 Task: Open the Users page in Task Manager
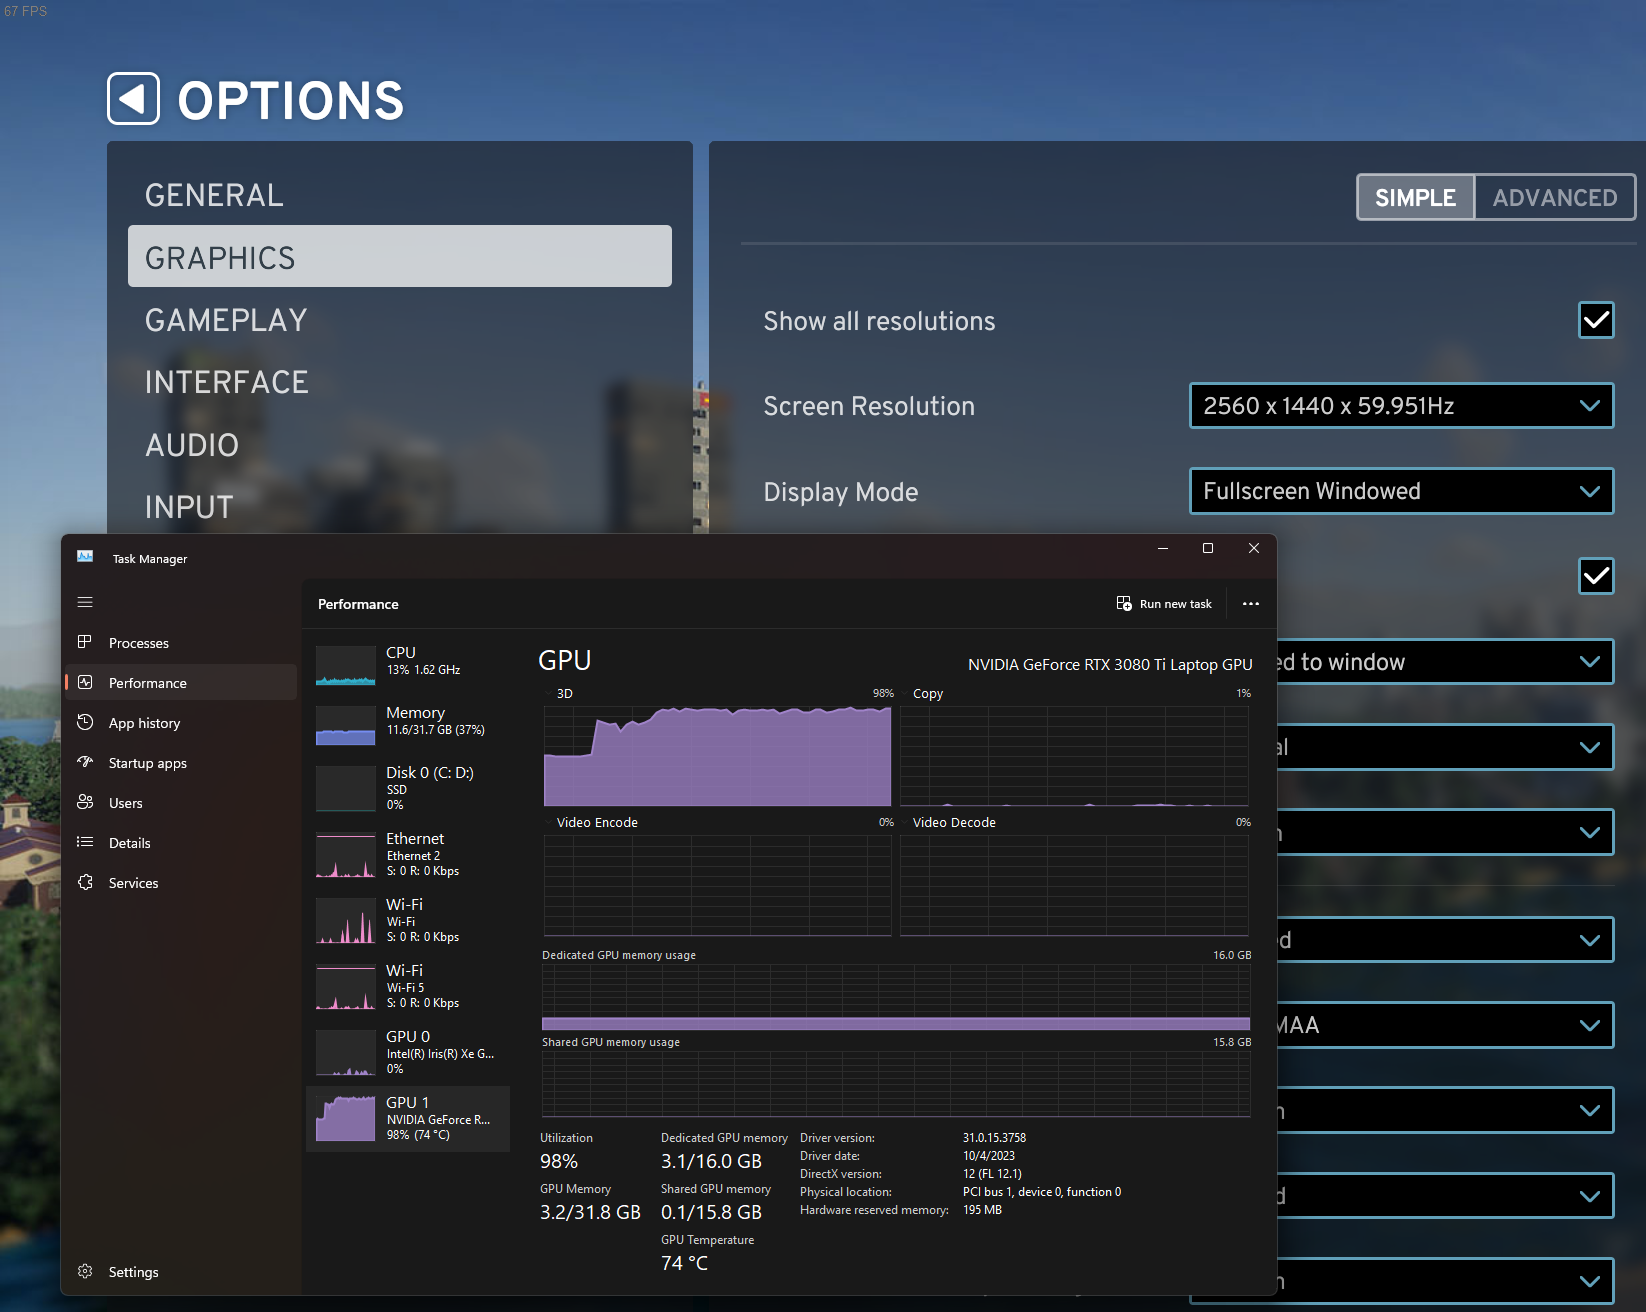(x=126, y=803)
